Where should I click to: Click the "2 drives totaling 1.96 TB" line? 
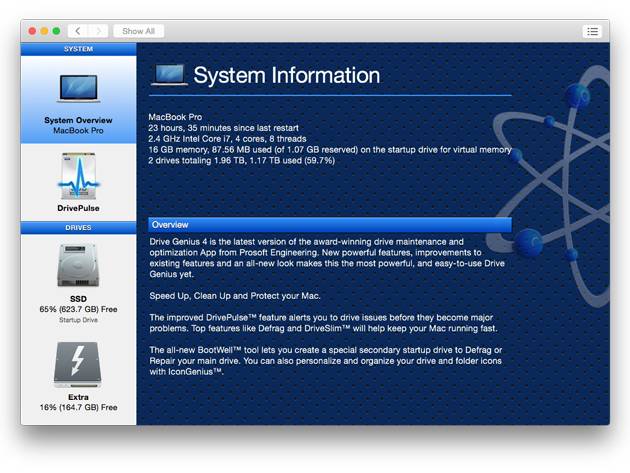click(241, 160)
